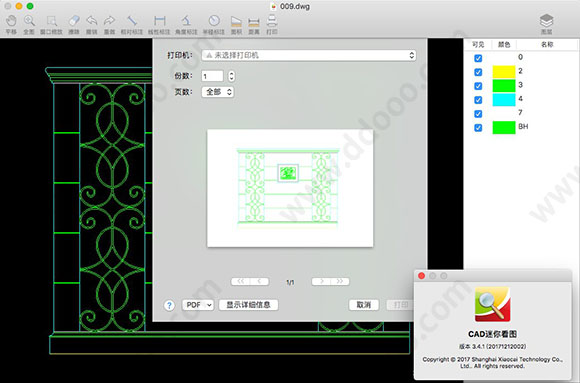Select the distance measurement tool
Image resolution: width=580 pixels, height=383 pixels.
pos(254,24)
